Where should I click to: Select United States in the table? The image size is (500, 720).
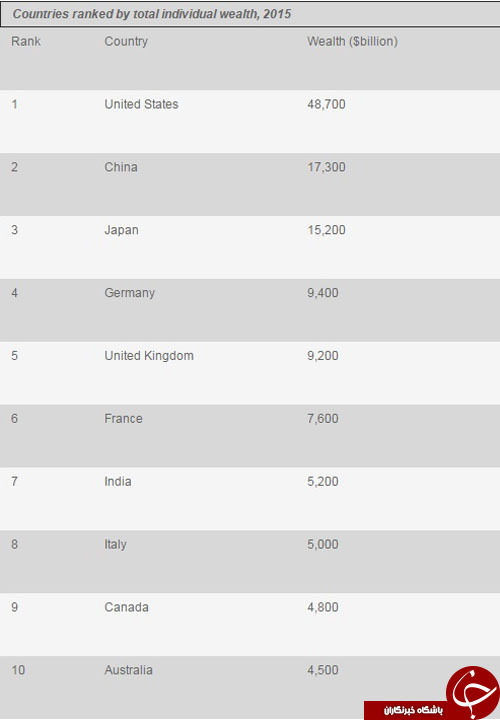(141, 104)
